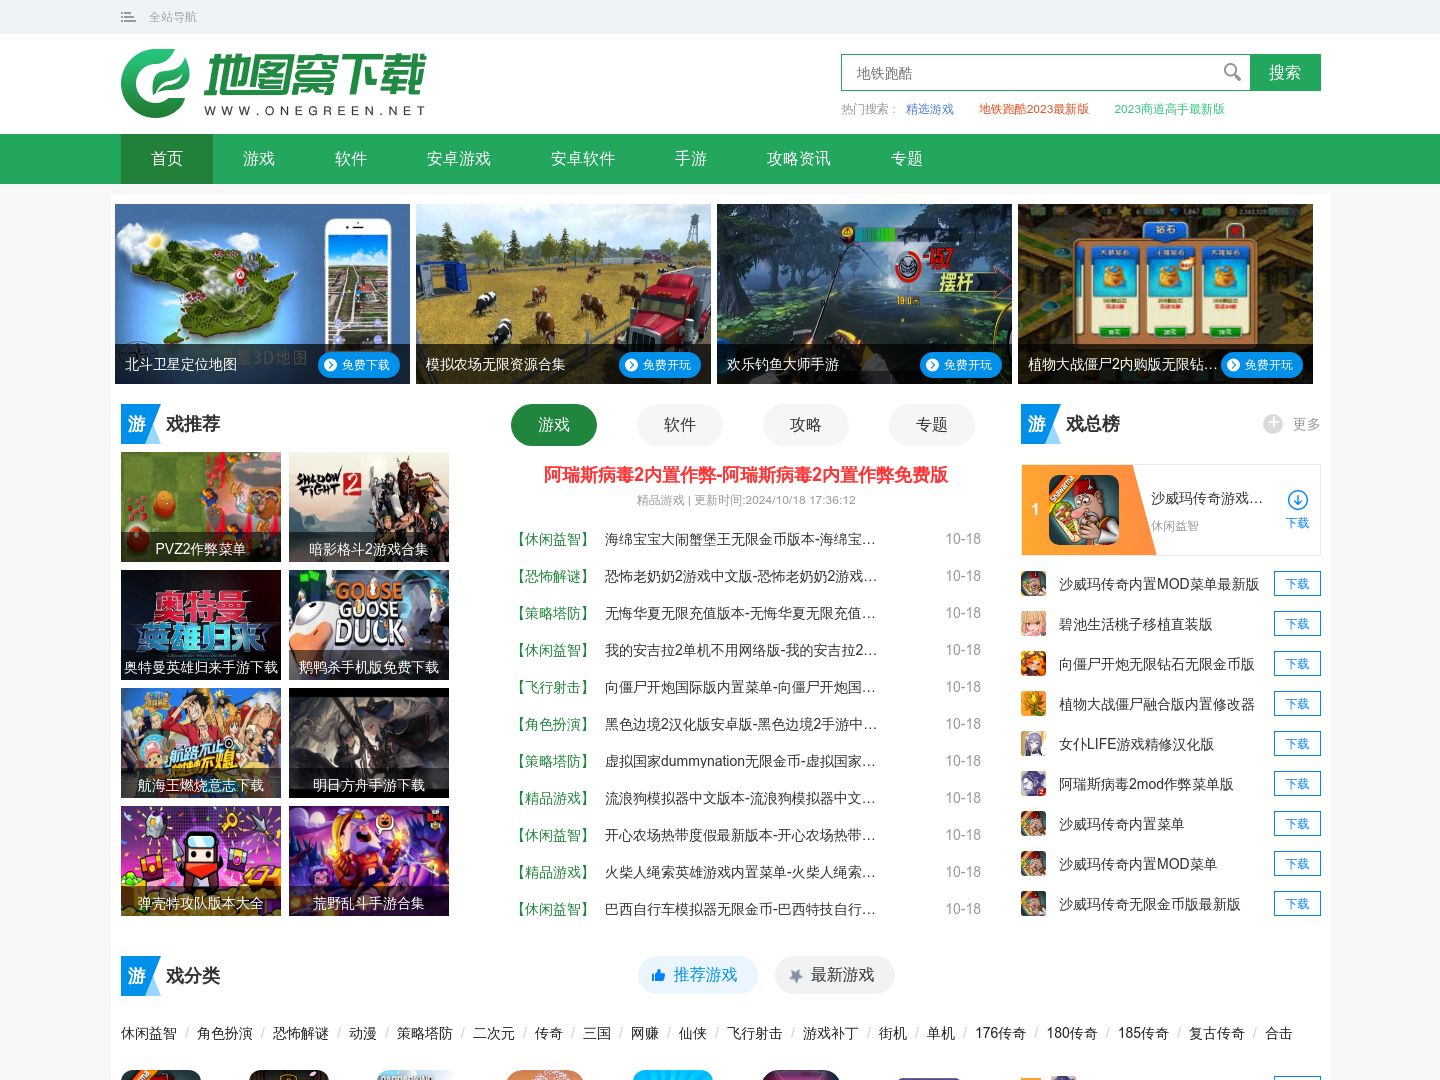
Task: Select the 软件 filter pill
Action: click(680, 425)
